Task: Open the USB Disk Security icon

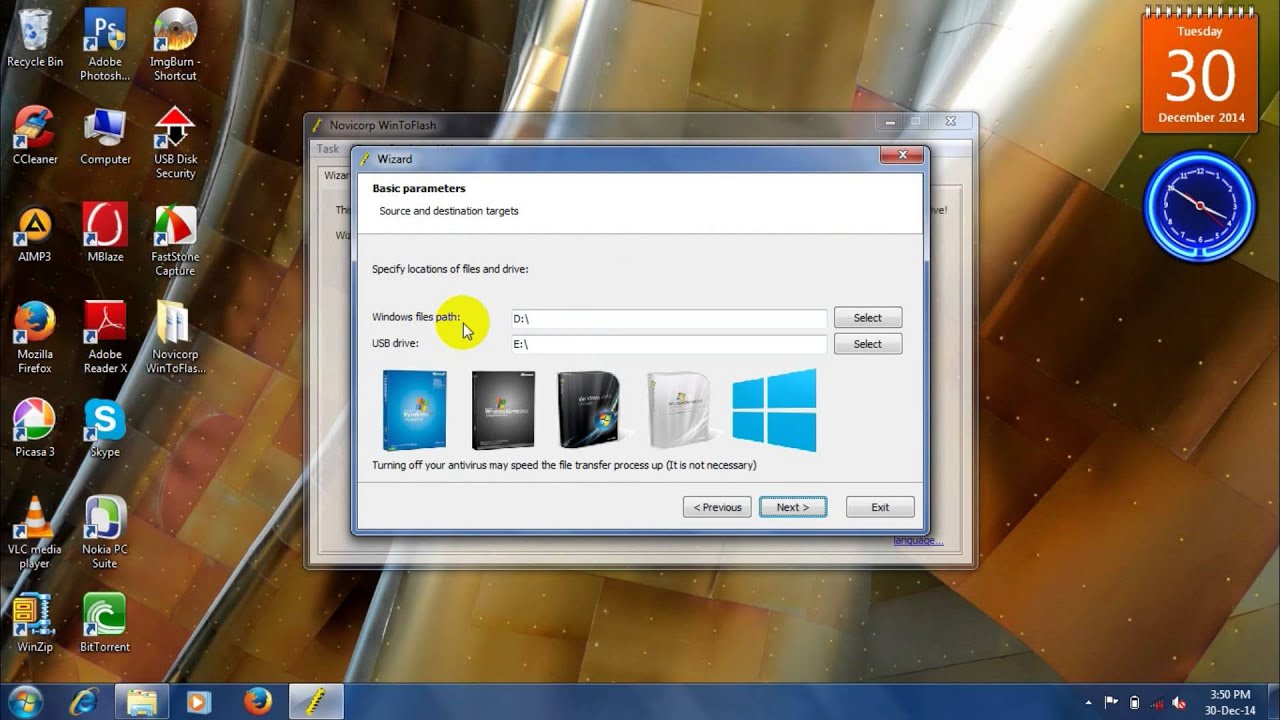Action: click(x=175, y=142)
